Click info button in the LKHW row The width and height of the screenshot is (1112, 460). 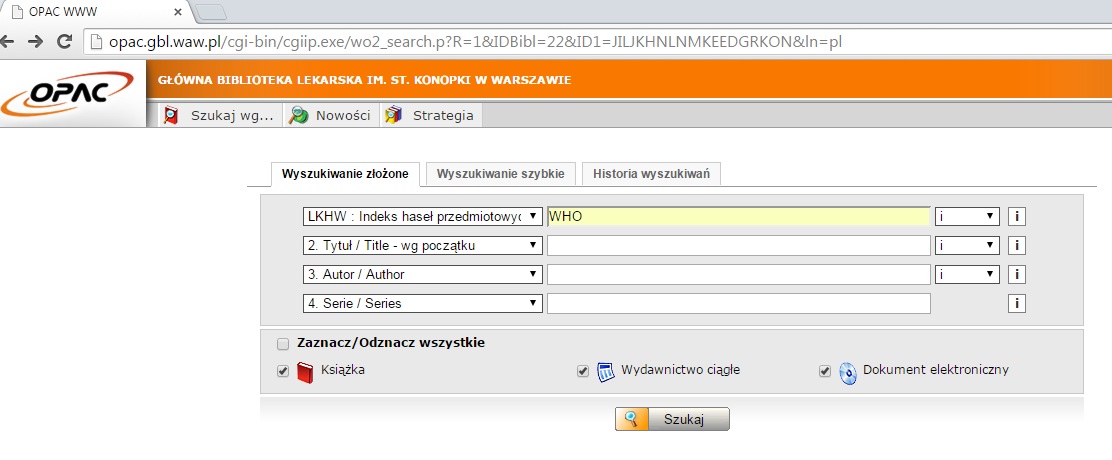pyautogui.click(x=1017, y=216)
